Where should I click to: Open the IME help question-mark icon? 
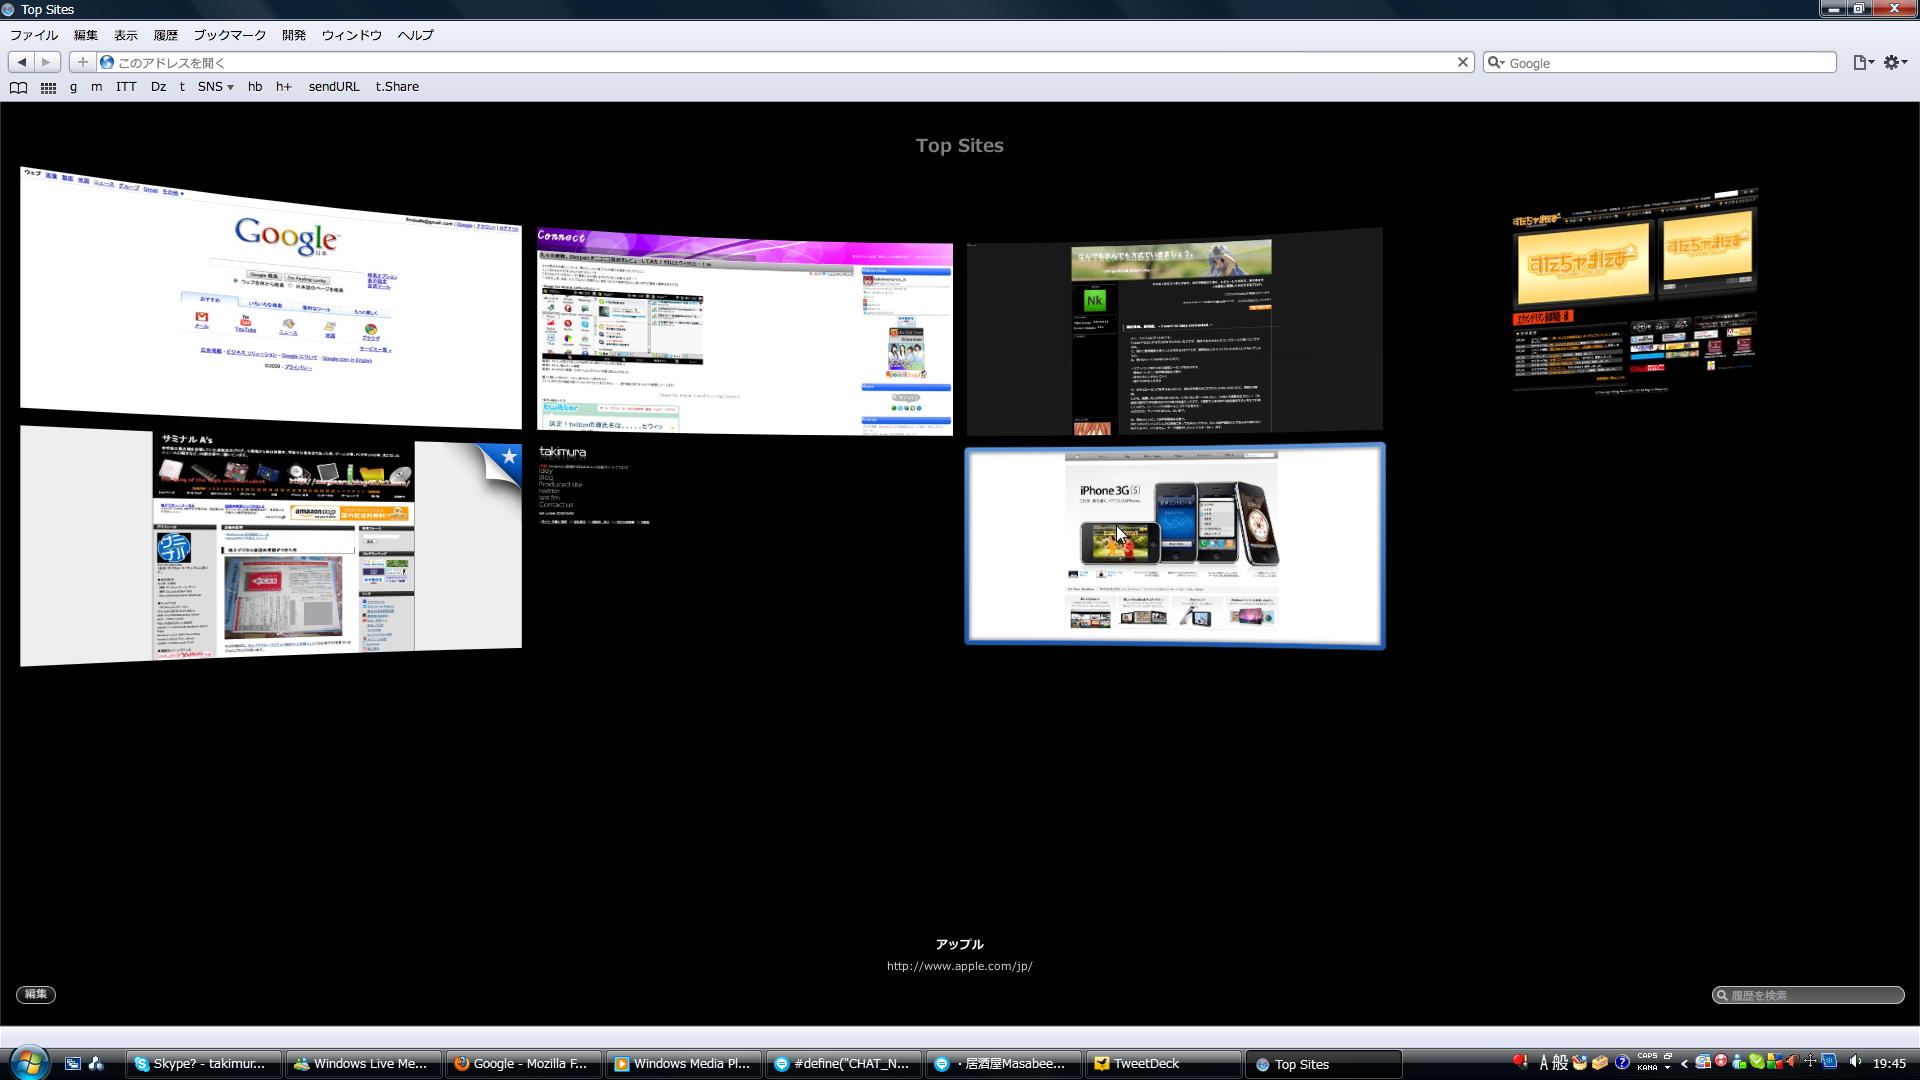click(x=1622, y=1063)
